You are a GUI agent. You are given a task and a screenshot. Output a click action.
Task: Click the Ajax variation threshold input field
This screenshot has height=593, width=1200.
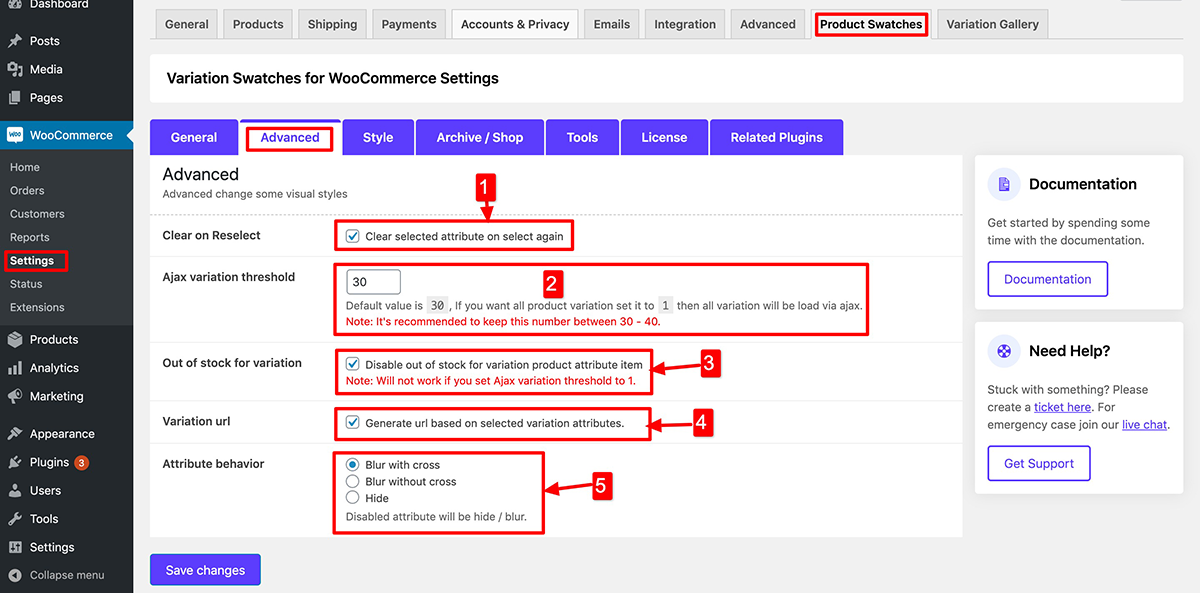373,282
